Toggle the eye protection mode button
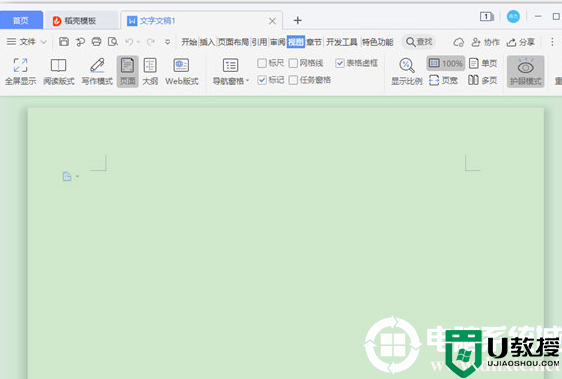This screenshot has height=379, width=562. click(525, 71)
